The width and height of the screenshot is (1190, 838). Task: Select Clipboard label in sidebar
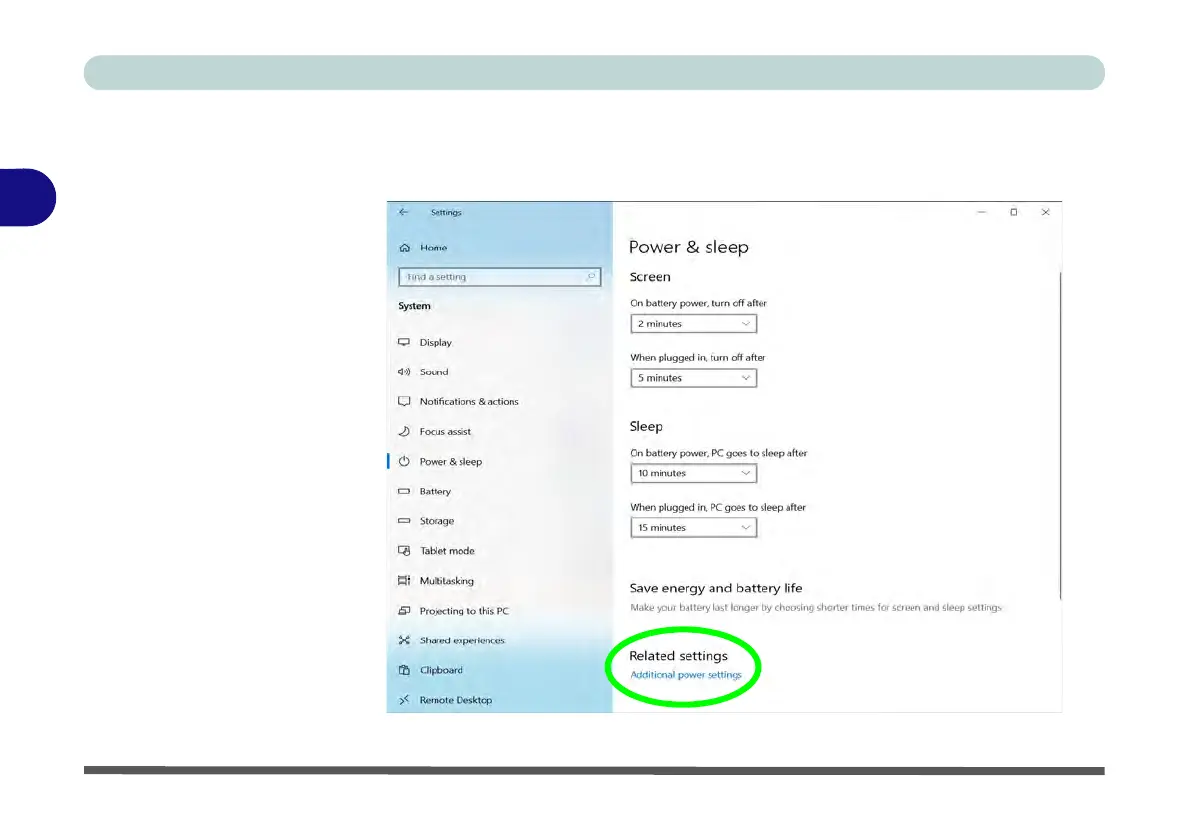pos(442,670)
